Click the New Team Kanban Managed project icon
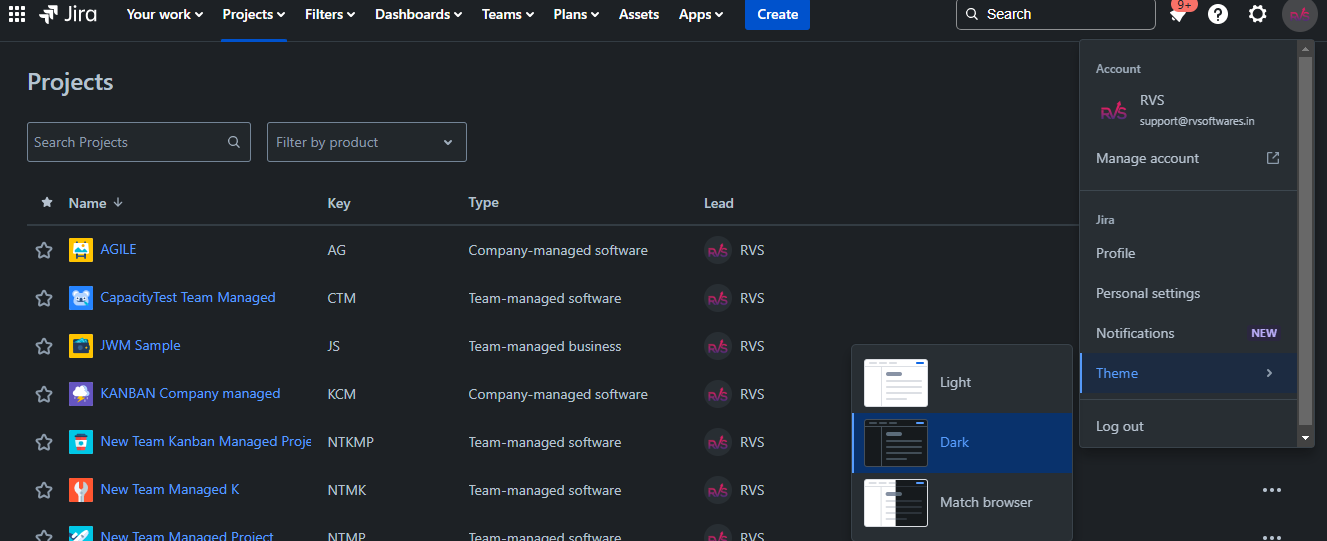Viewport: 1327px width, 541px height. pyautogui.click(x=81, y=442)
